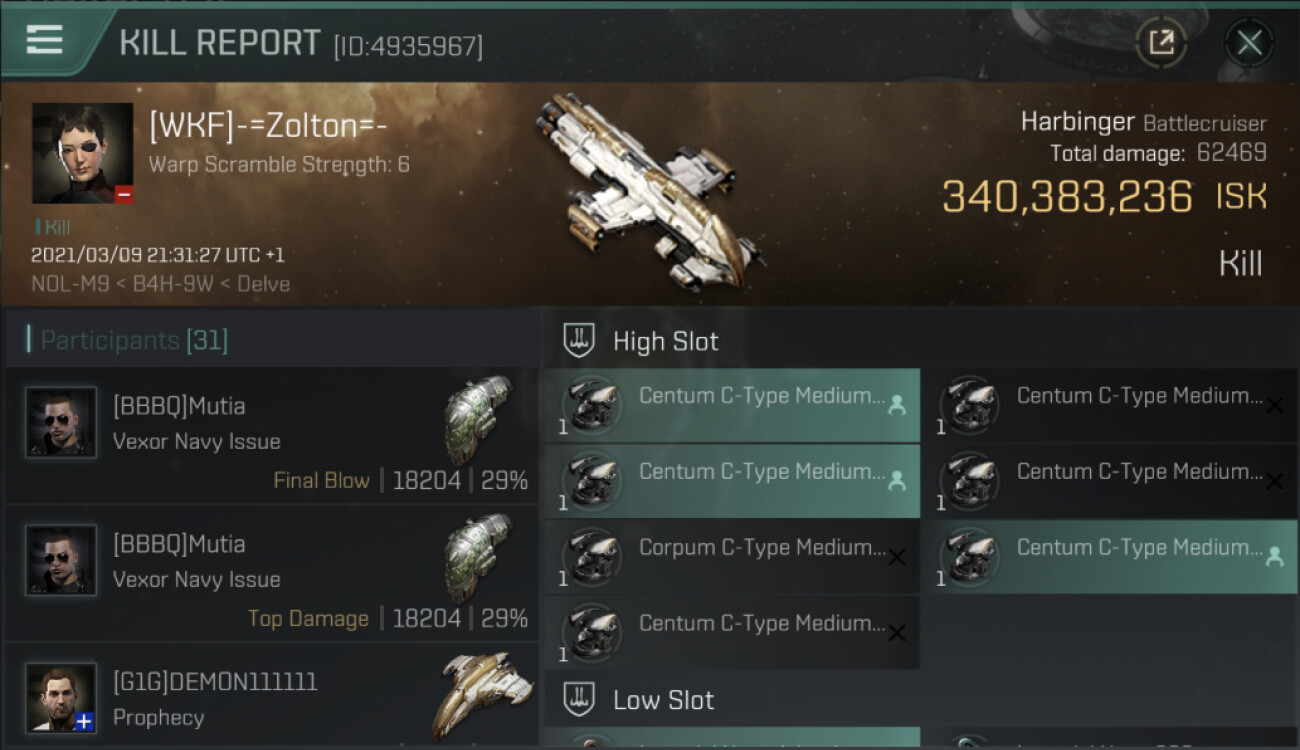The width and height of the screenshot is (1300, 750).
Task: Click the share kill report icon
Action: click(1161, 43)
